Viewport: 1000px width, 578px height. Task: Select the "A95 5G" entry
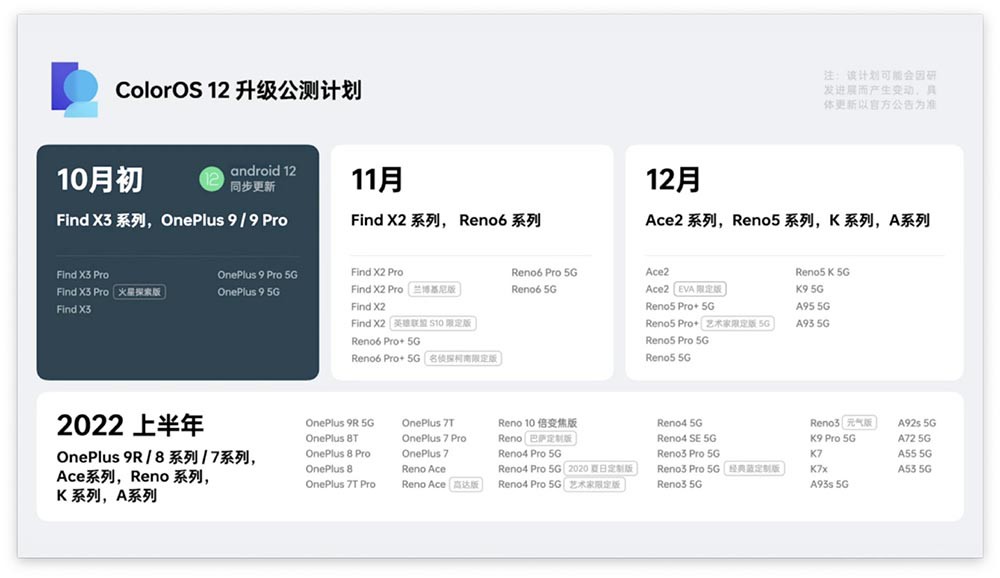pos(812,306)
